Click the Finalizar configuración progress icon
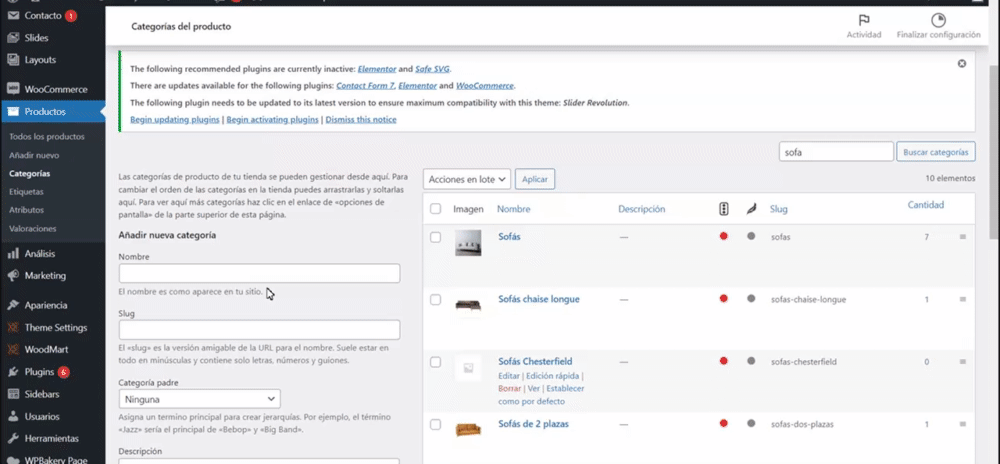The height and width of the screenshot is (464, 1000). click(x=937, y=20)
